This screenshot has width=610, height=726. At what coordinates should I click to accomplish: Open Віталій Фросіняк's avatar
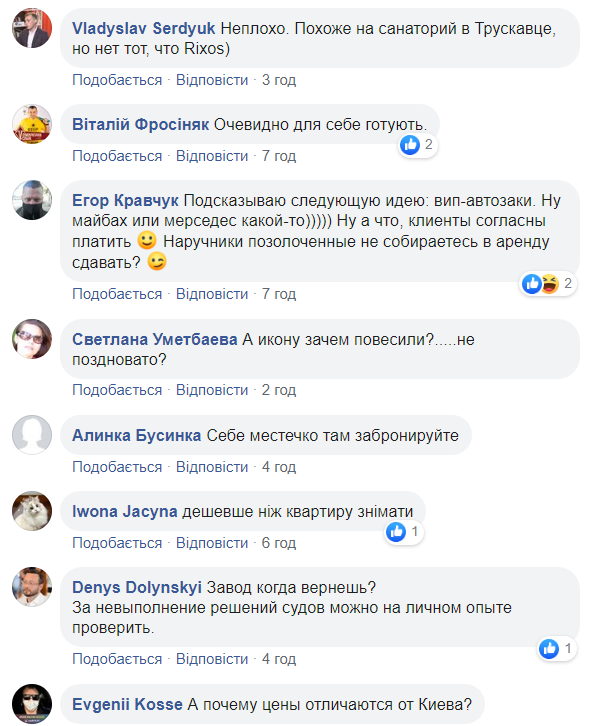coord(32,124)
